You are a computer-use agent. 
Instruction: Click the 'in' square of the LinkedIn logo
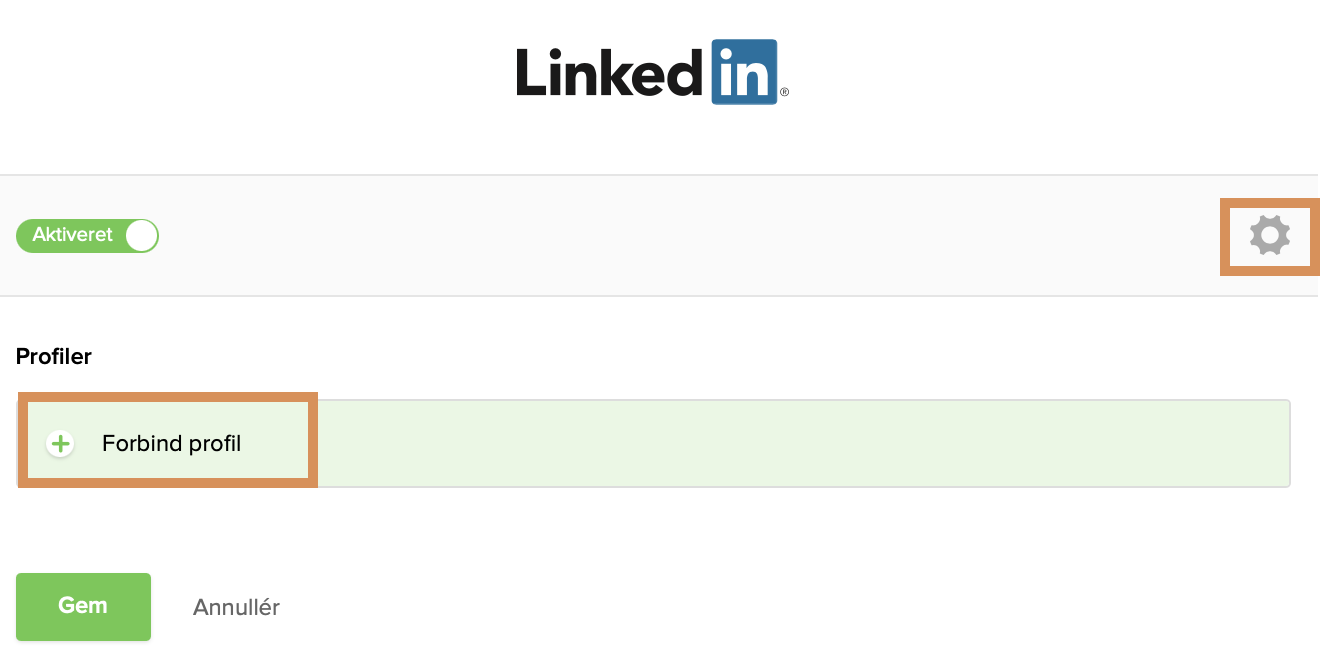coord(744,71)
